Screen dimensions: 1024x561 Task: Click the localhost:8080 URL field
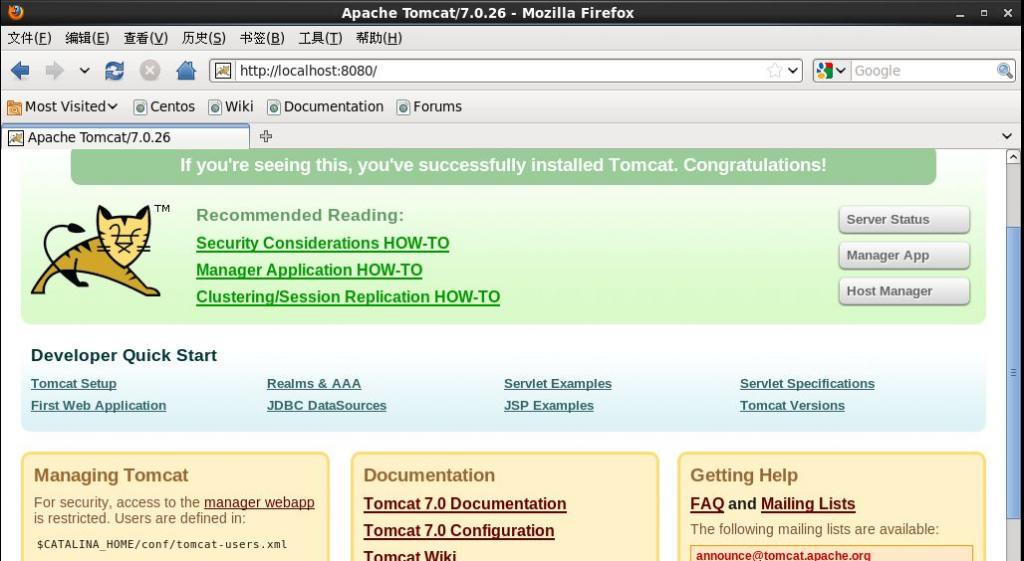pos(500,71)
